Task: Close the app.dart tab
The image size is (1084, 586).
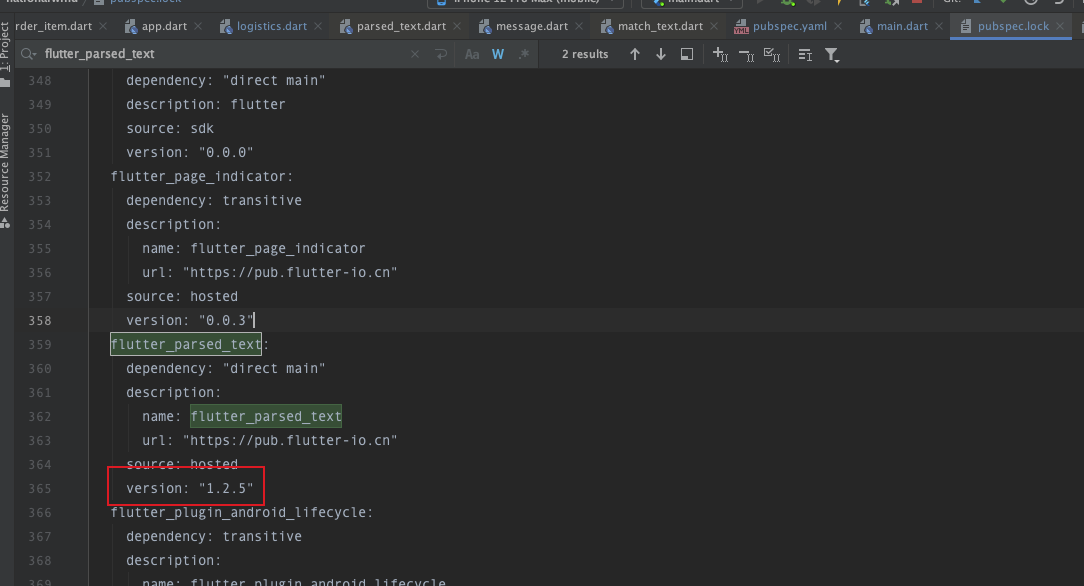Action: tap(198, 26)
